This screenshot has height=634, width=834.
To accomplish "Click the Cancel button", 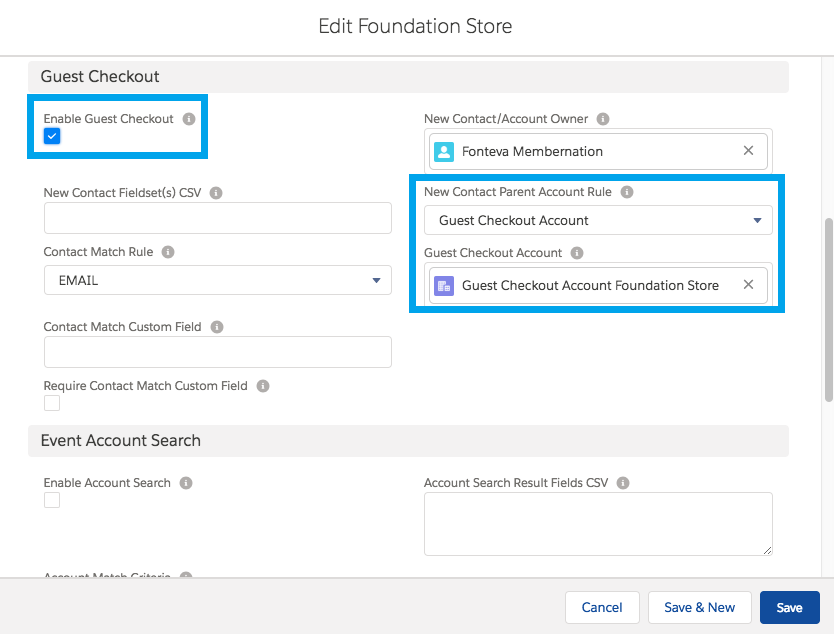I will click(x=602, y=607).
